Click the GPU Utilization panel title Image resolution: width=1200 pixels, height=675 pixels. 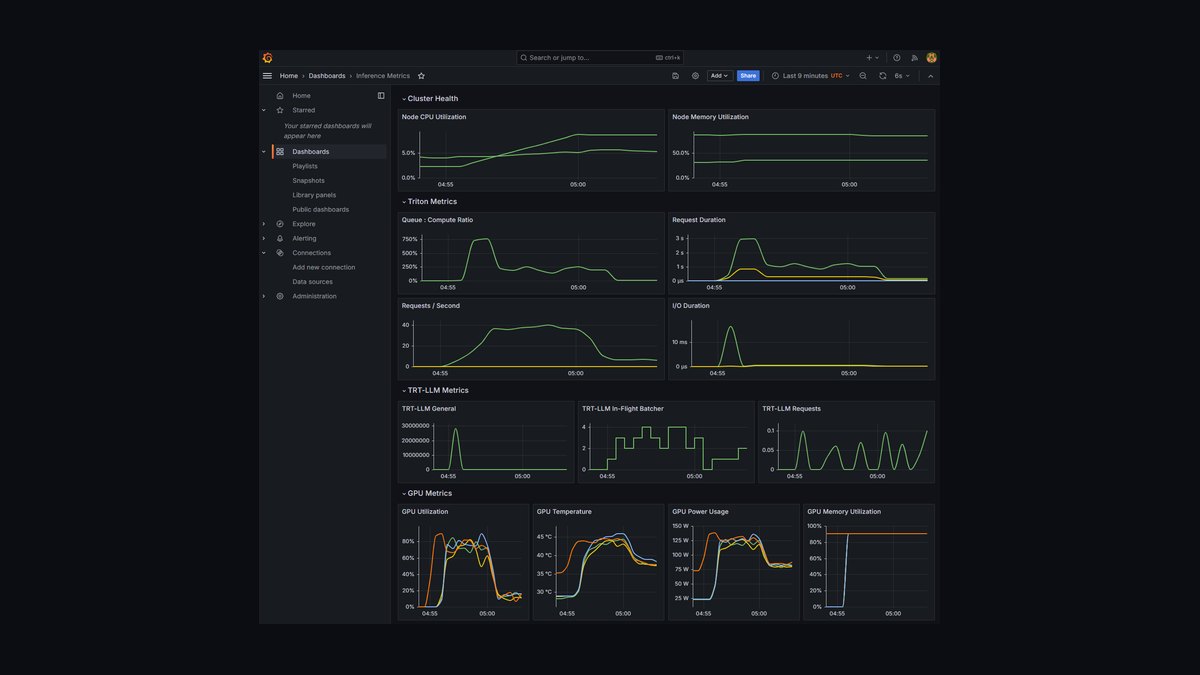click(x=425, y=512)
